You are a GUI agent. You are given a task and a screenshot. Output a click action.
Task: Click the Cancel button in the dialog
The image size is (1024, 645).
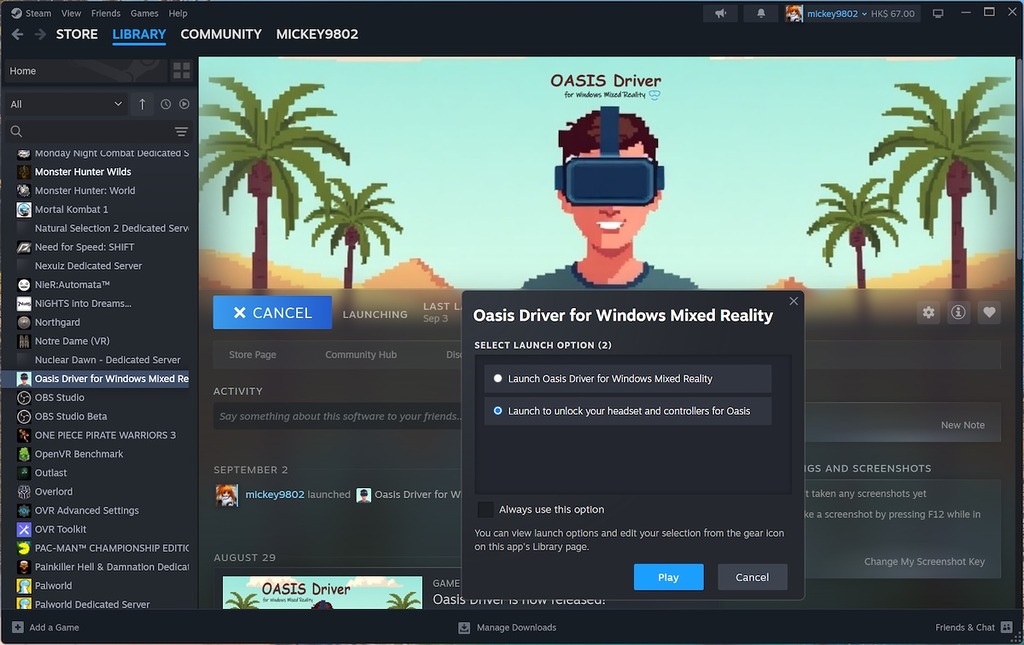pyautogui.click(x=752, y=577)
